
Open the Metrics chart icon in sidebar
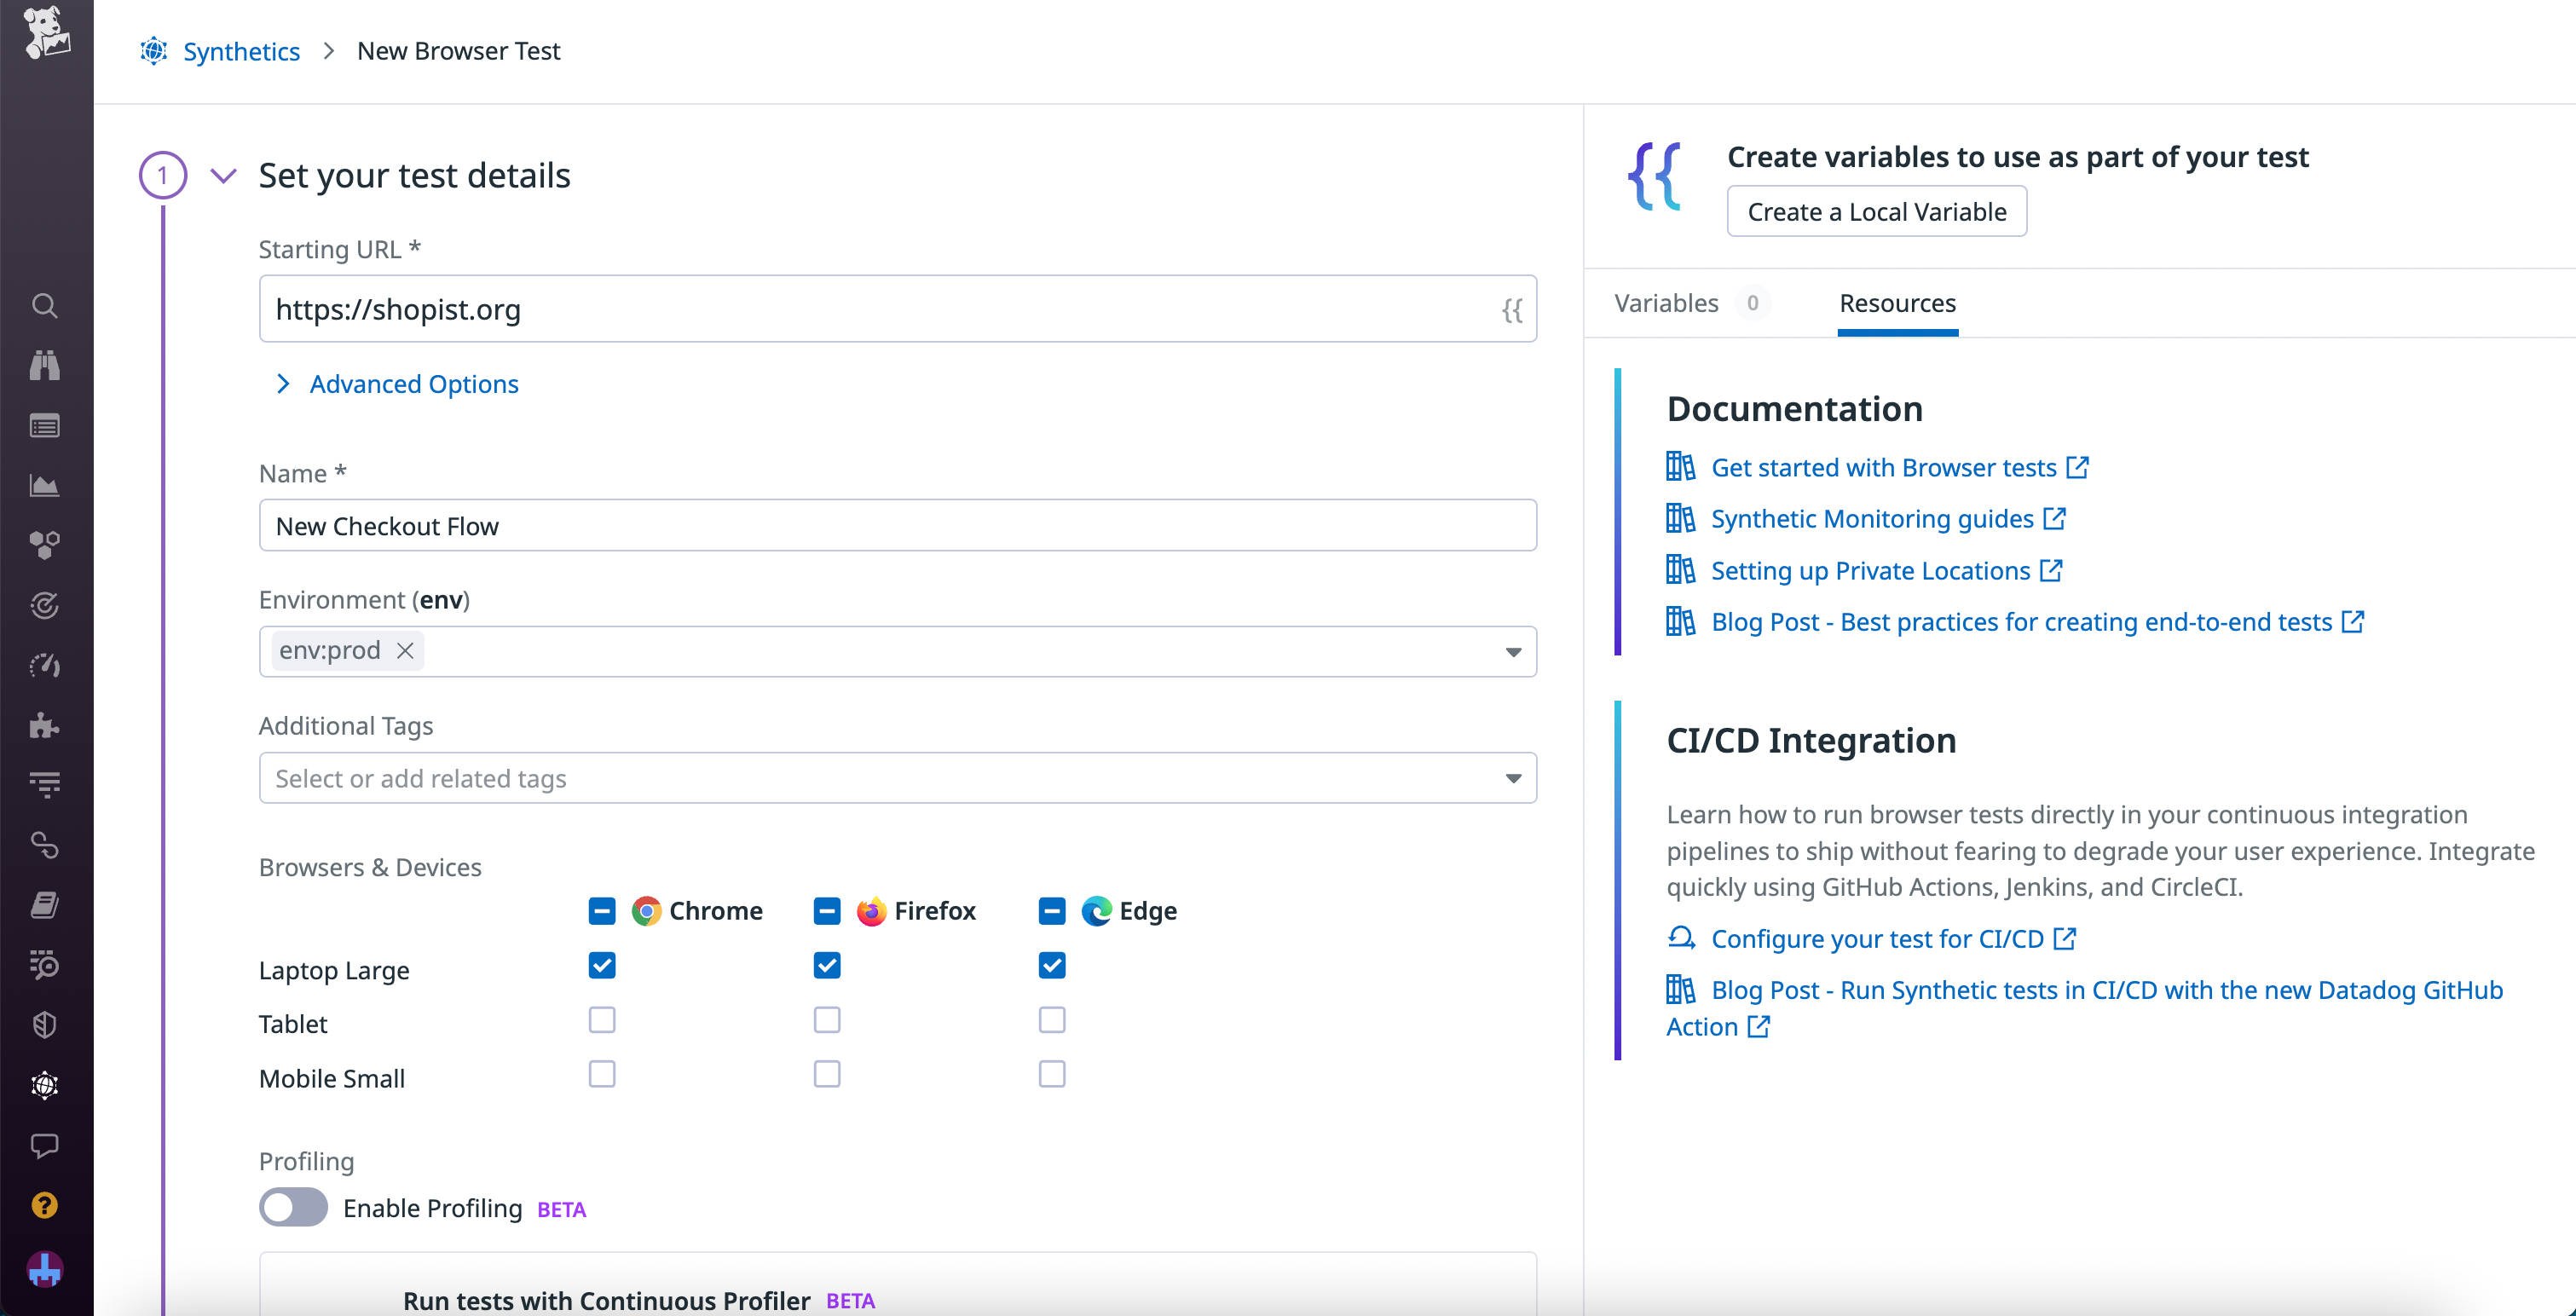tap(45, 485)
